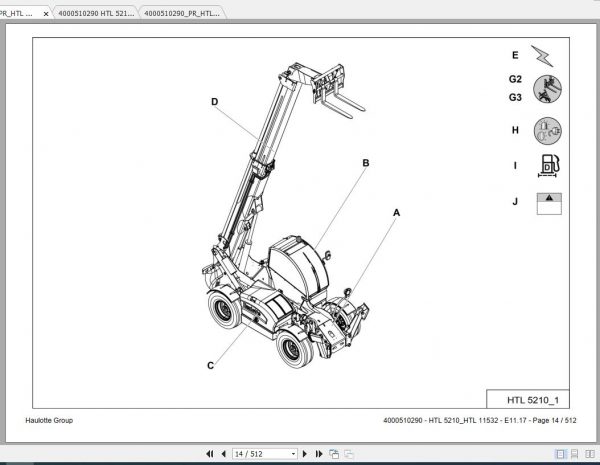Viewport: 600px width, 465px height.
Task: Click legend label G3
Action: tap(515, 97)
